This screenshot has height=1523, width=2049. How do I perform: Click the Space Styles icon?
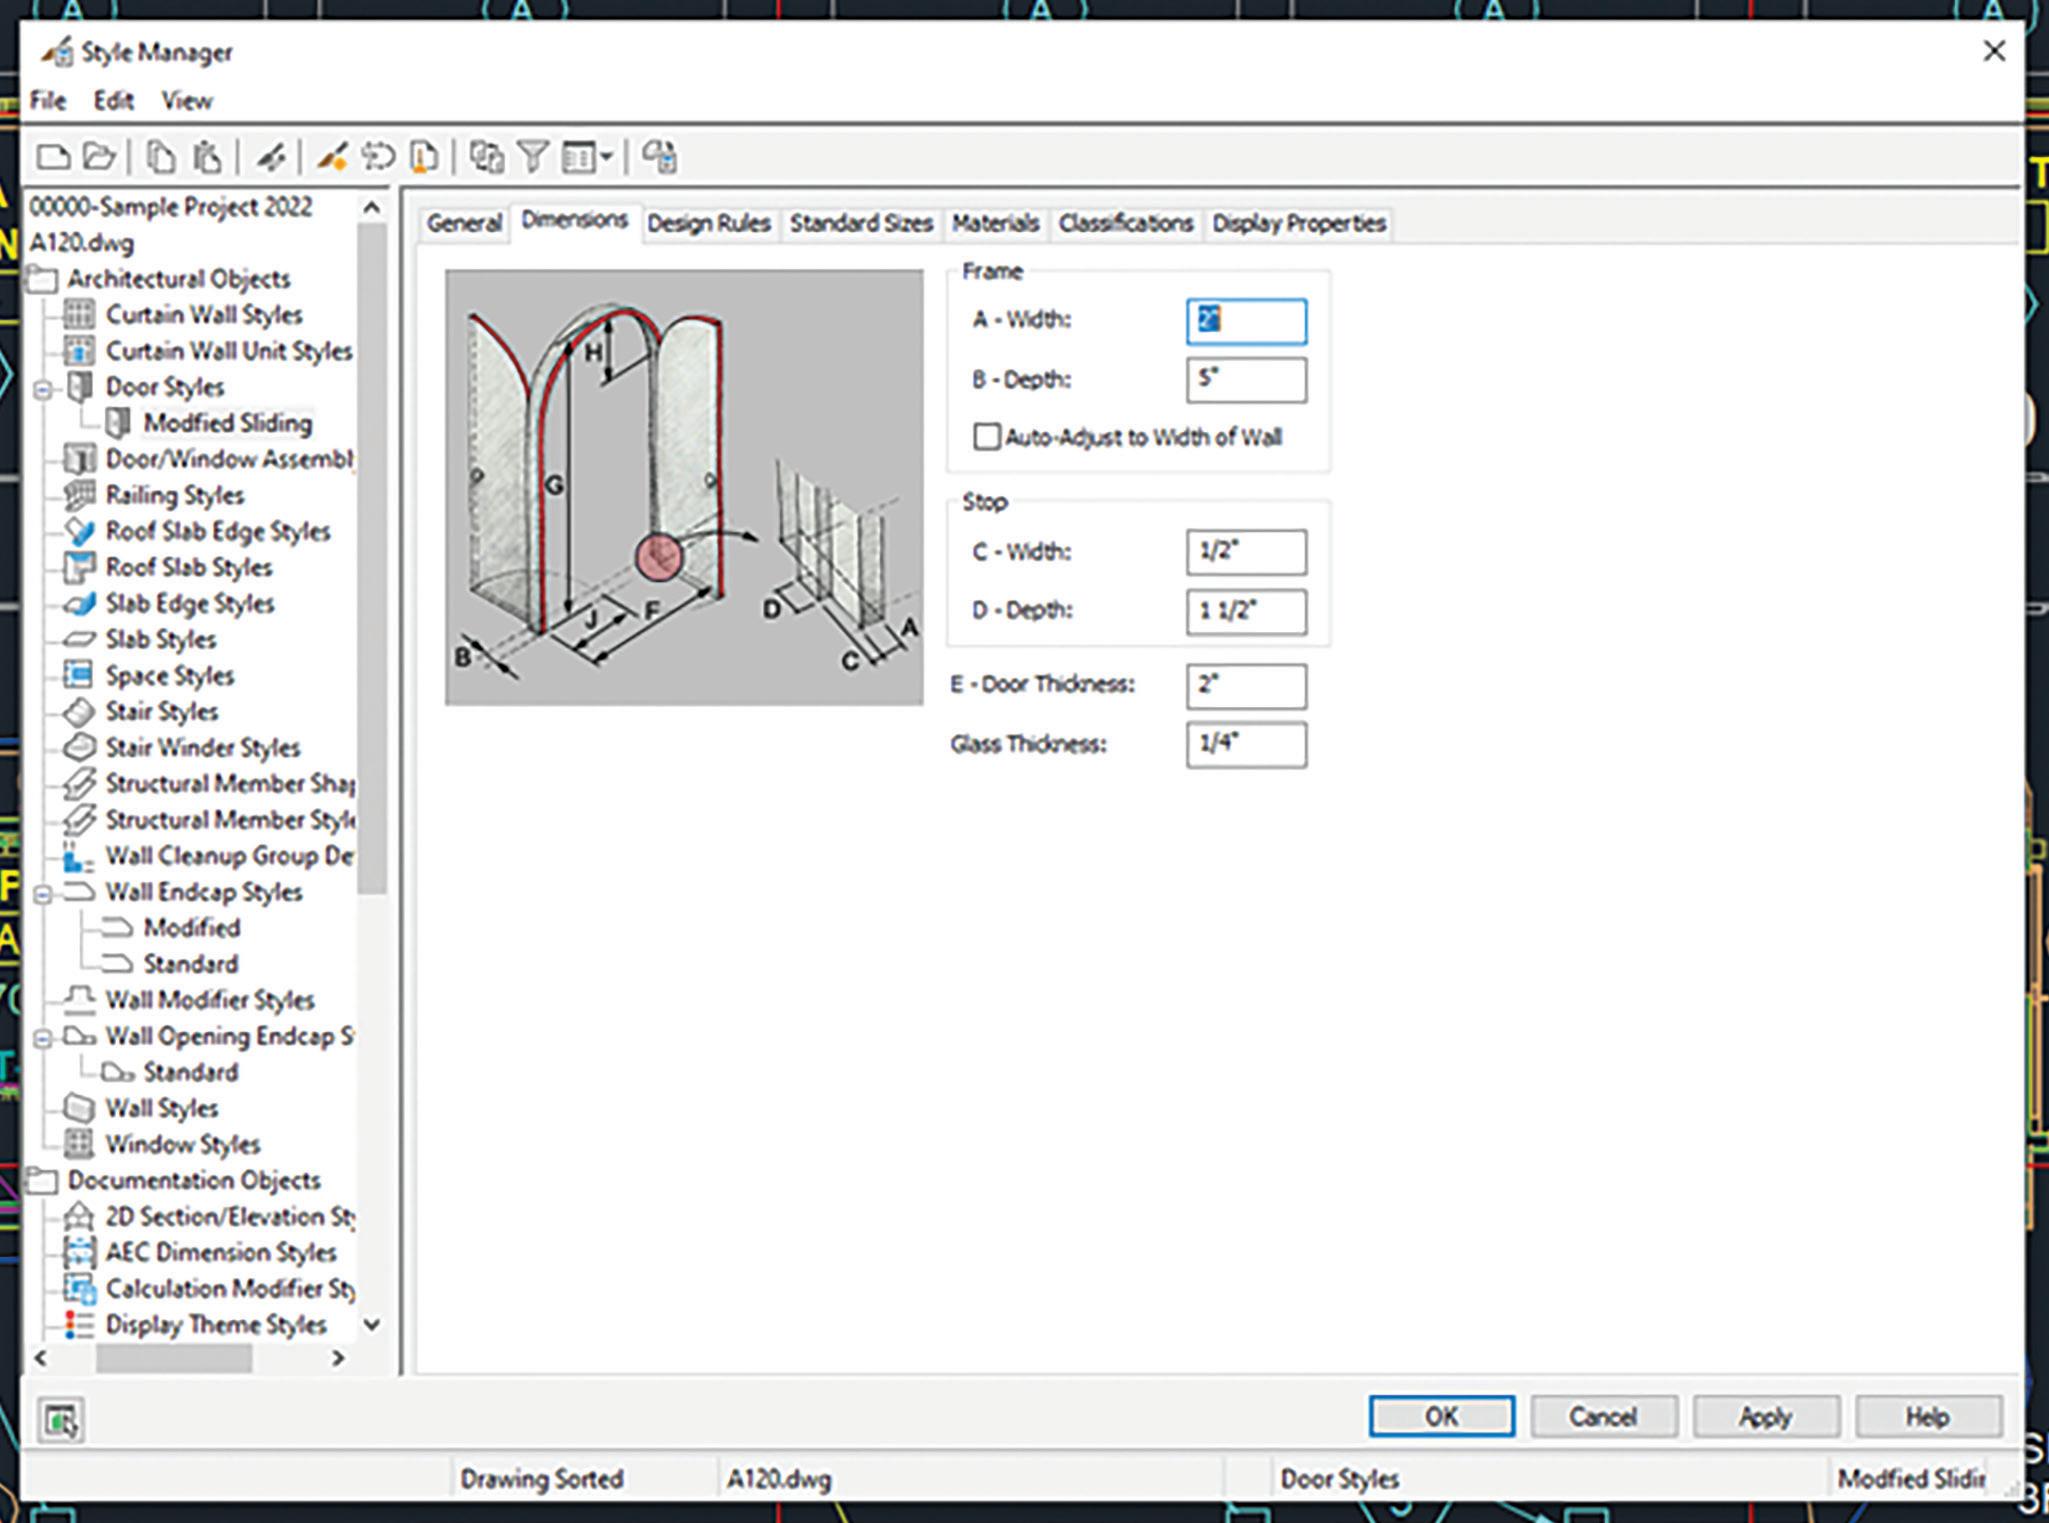coord(79,675)
